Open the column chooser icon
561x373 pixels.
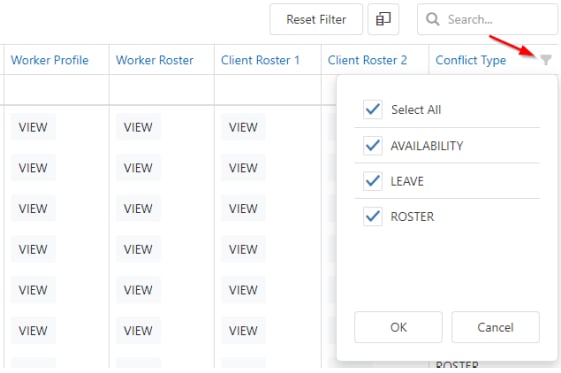pyautogui.click(x=383, y=19)
